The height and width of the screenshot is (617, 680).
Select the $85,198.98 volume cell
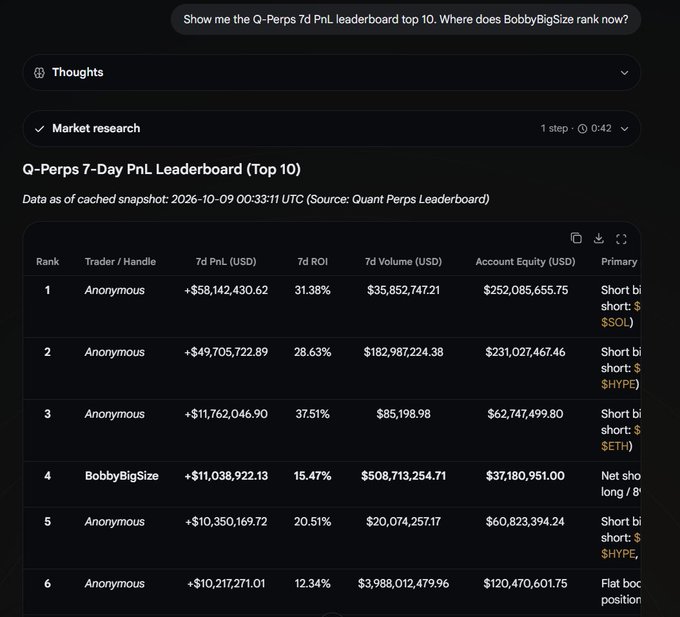coord(403,414)
